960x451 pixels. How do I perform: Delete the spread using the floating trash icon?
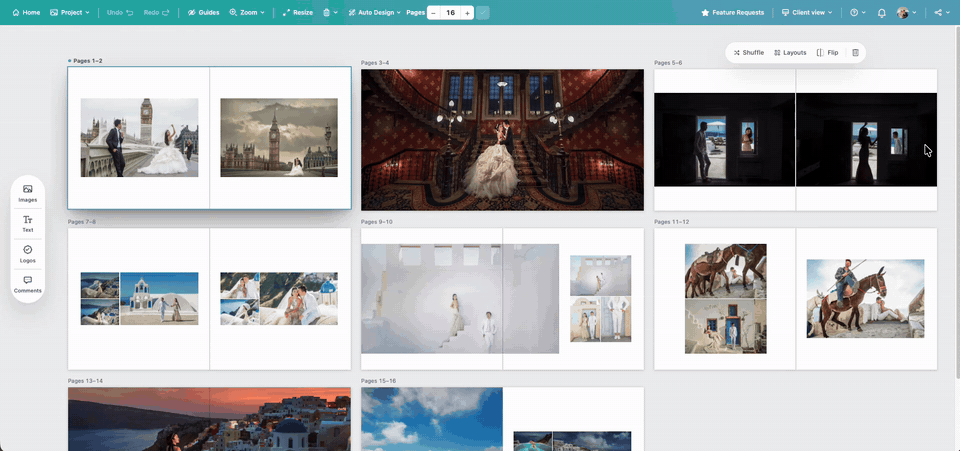click(855, 53)
